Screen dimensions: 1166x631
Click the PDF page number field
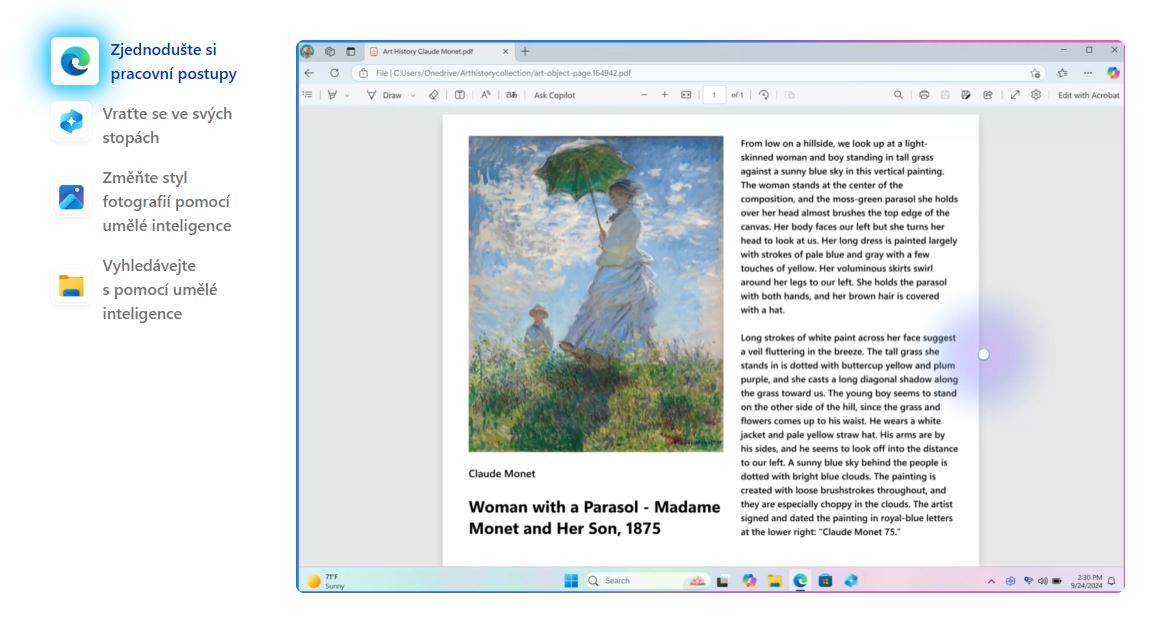(714, 95)
